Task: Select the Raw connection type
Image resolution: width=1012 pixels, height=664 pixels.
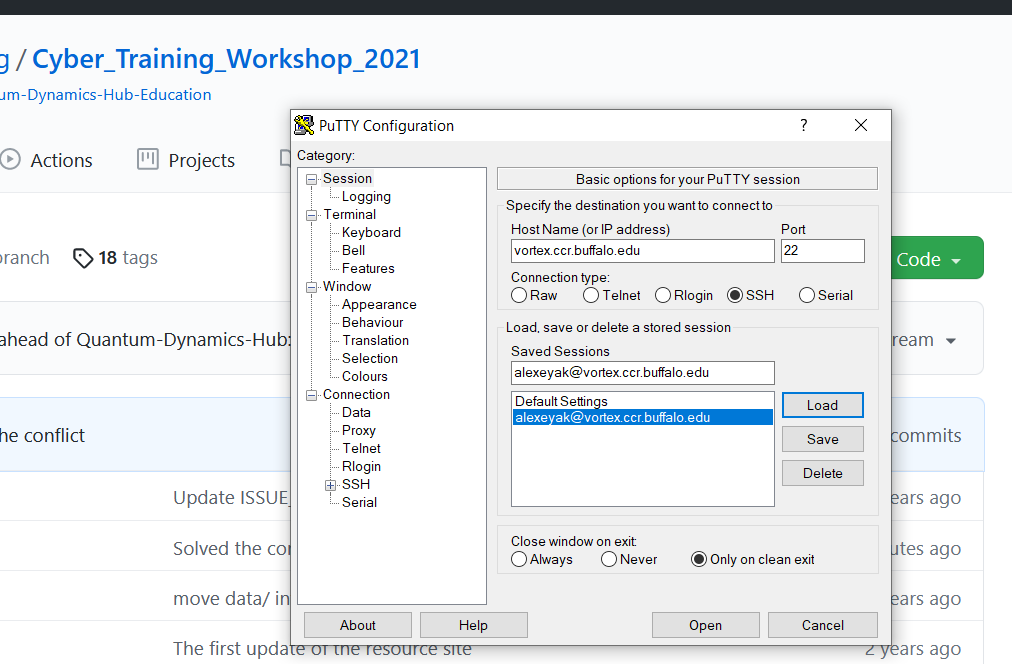Action: [519, 295]
